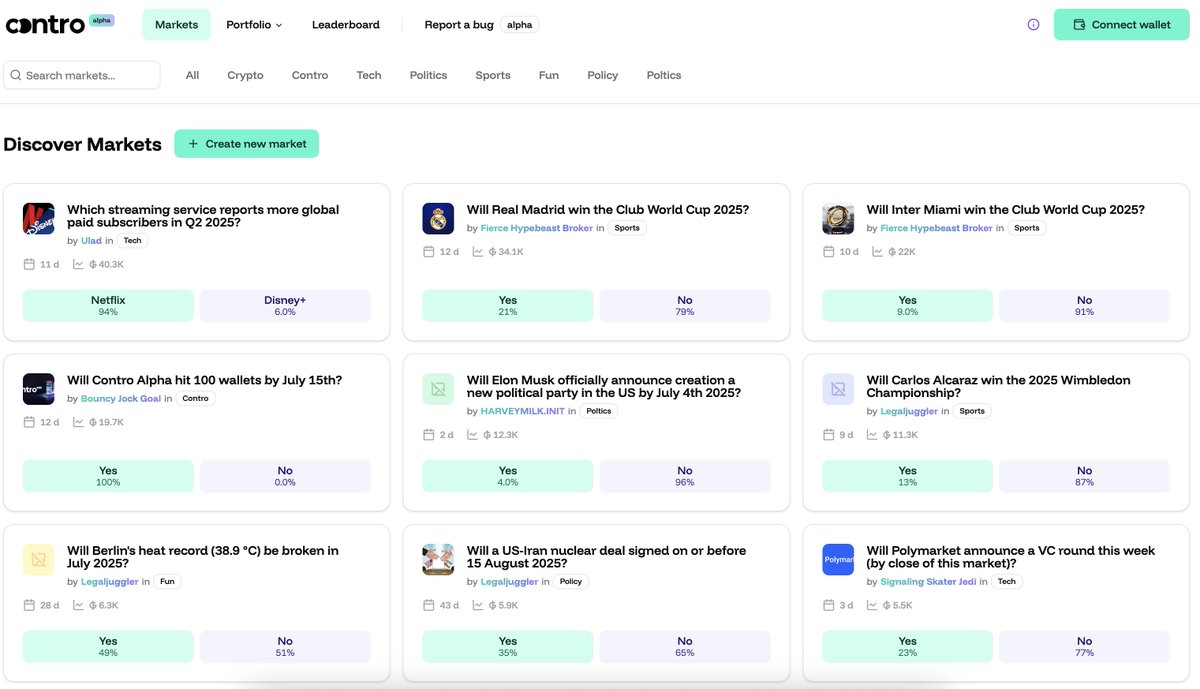The image size is (1200, 689).
Task: Choose No 96% on Elon Musk market
Action: click(685, 476)
